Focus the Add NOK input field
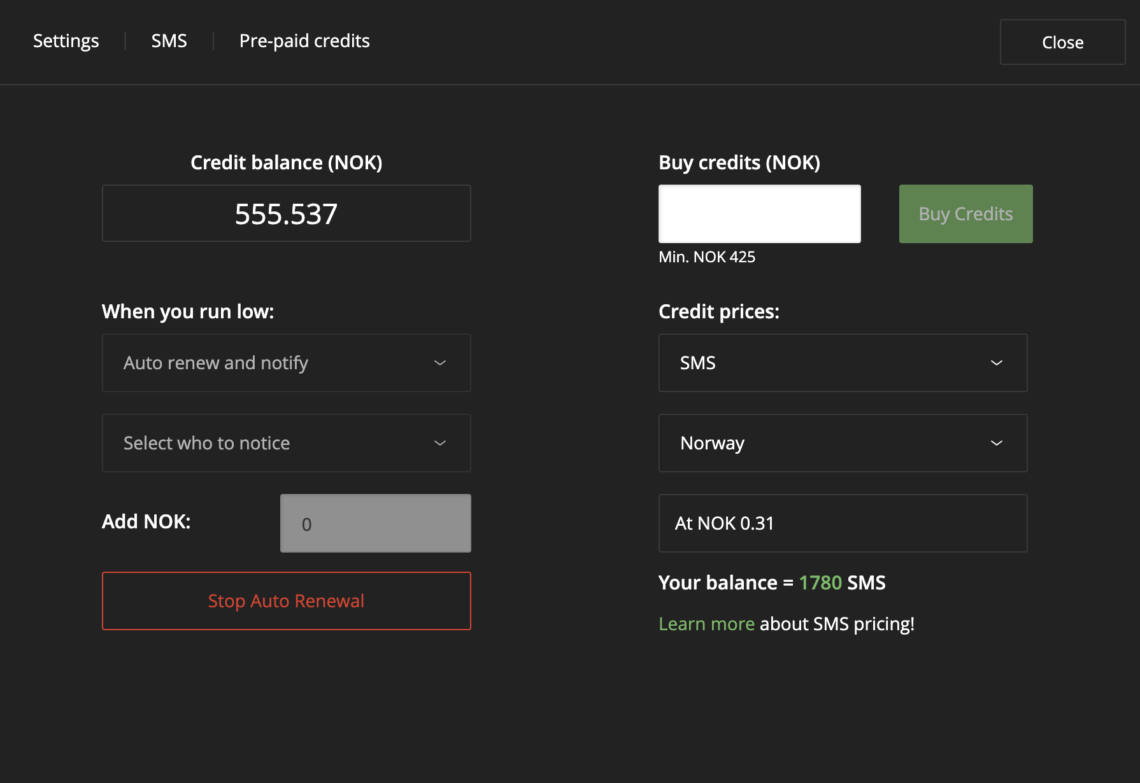 click(x=375, y=523)
